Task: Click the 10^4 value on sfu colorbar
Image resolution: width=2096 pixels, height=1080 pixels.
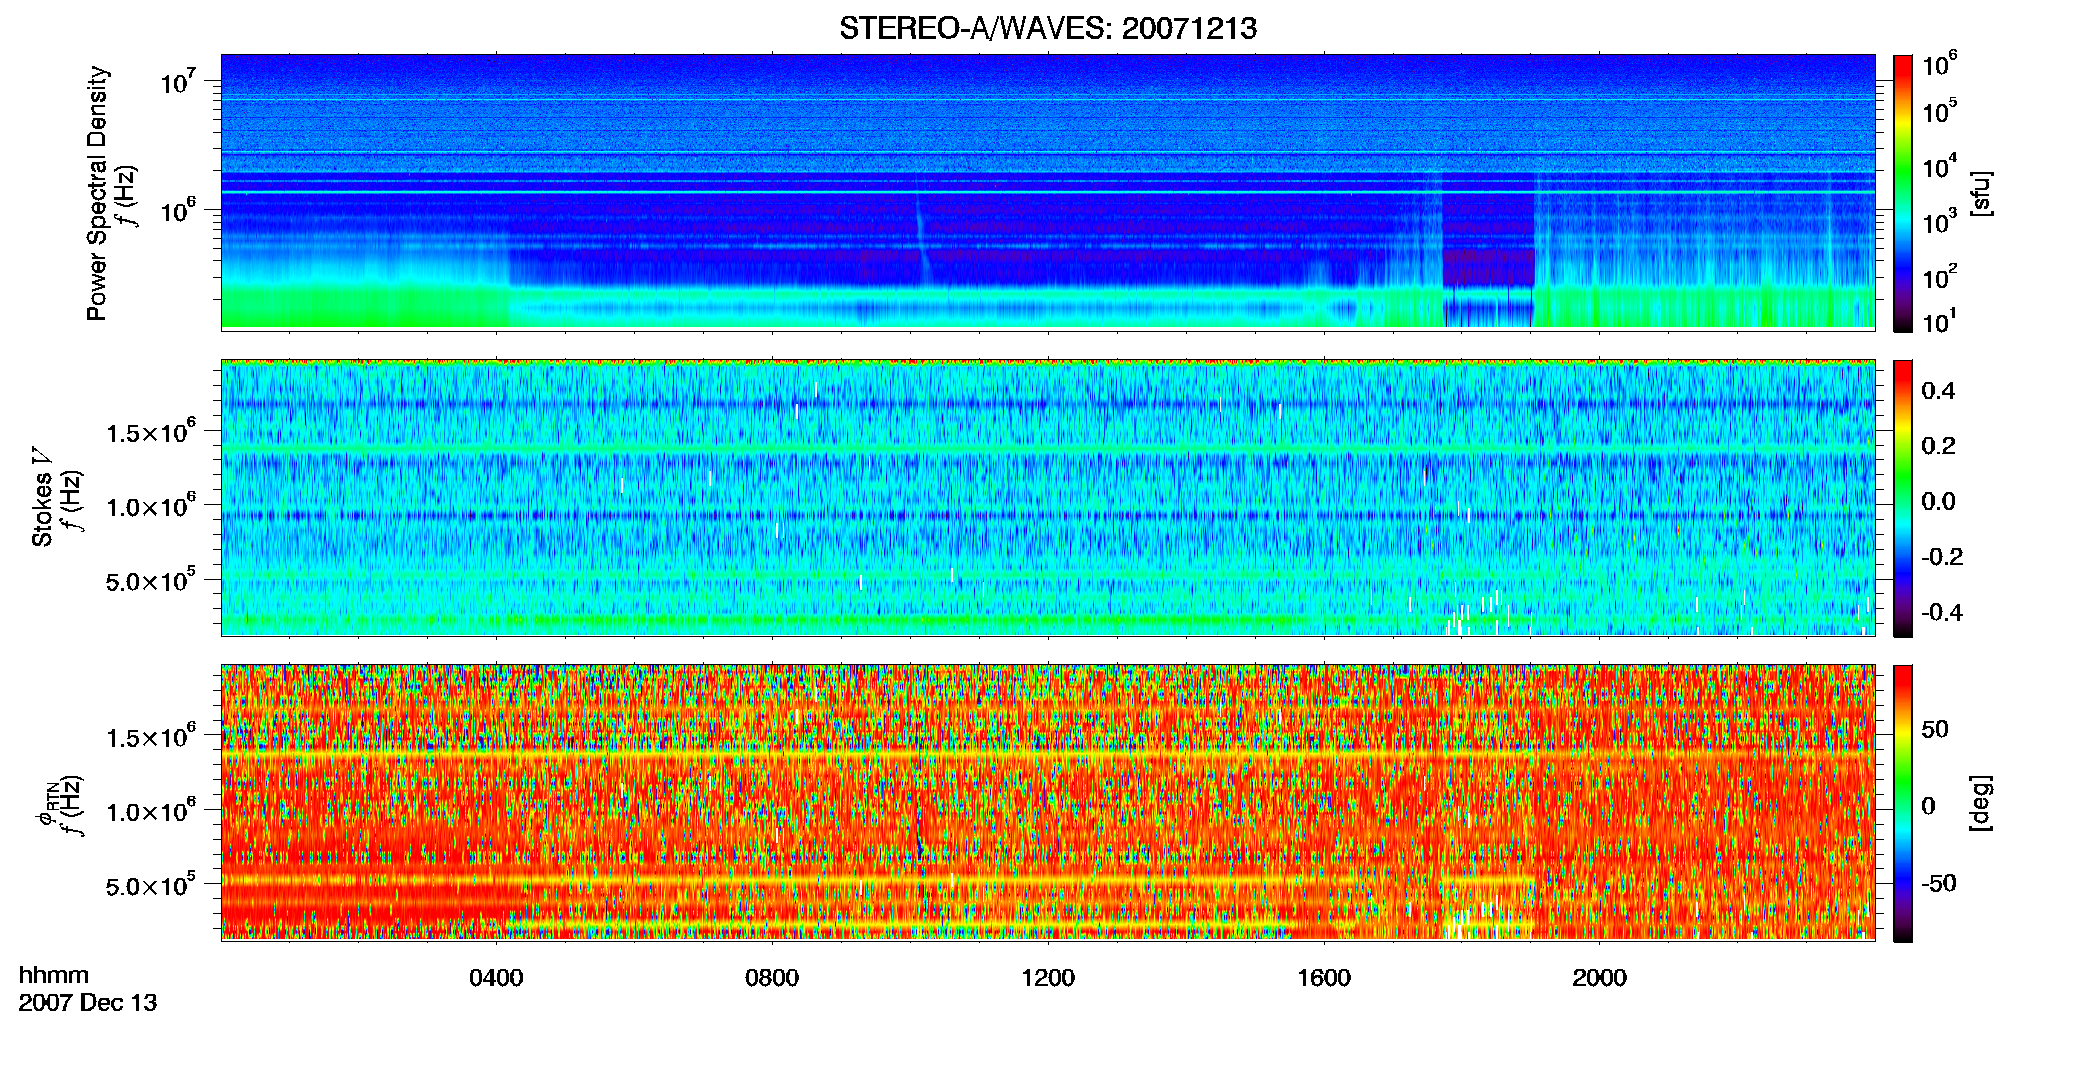Action: pos(1939,165)
